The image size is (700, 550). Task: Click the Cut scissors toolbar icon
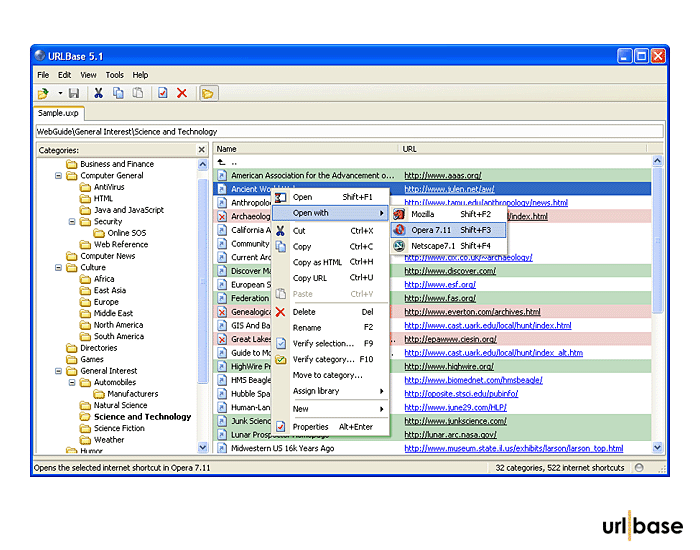click(x=98, y=93)
